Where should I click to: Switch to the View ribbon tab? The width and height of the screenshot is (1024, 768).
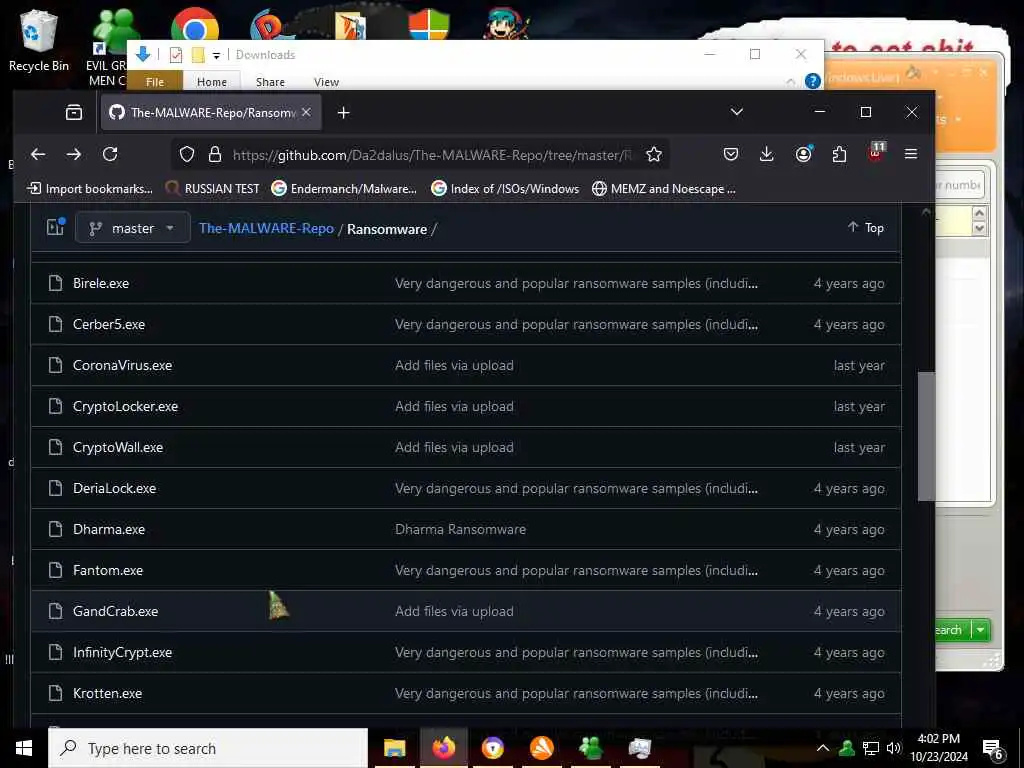(326, 82)
